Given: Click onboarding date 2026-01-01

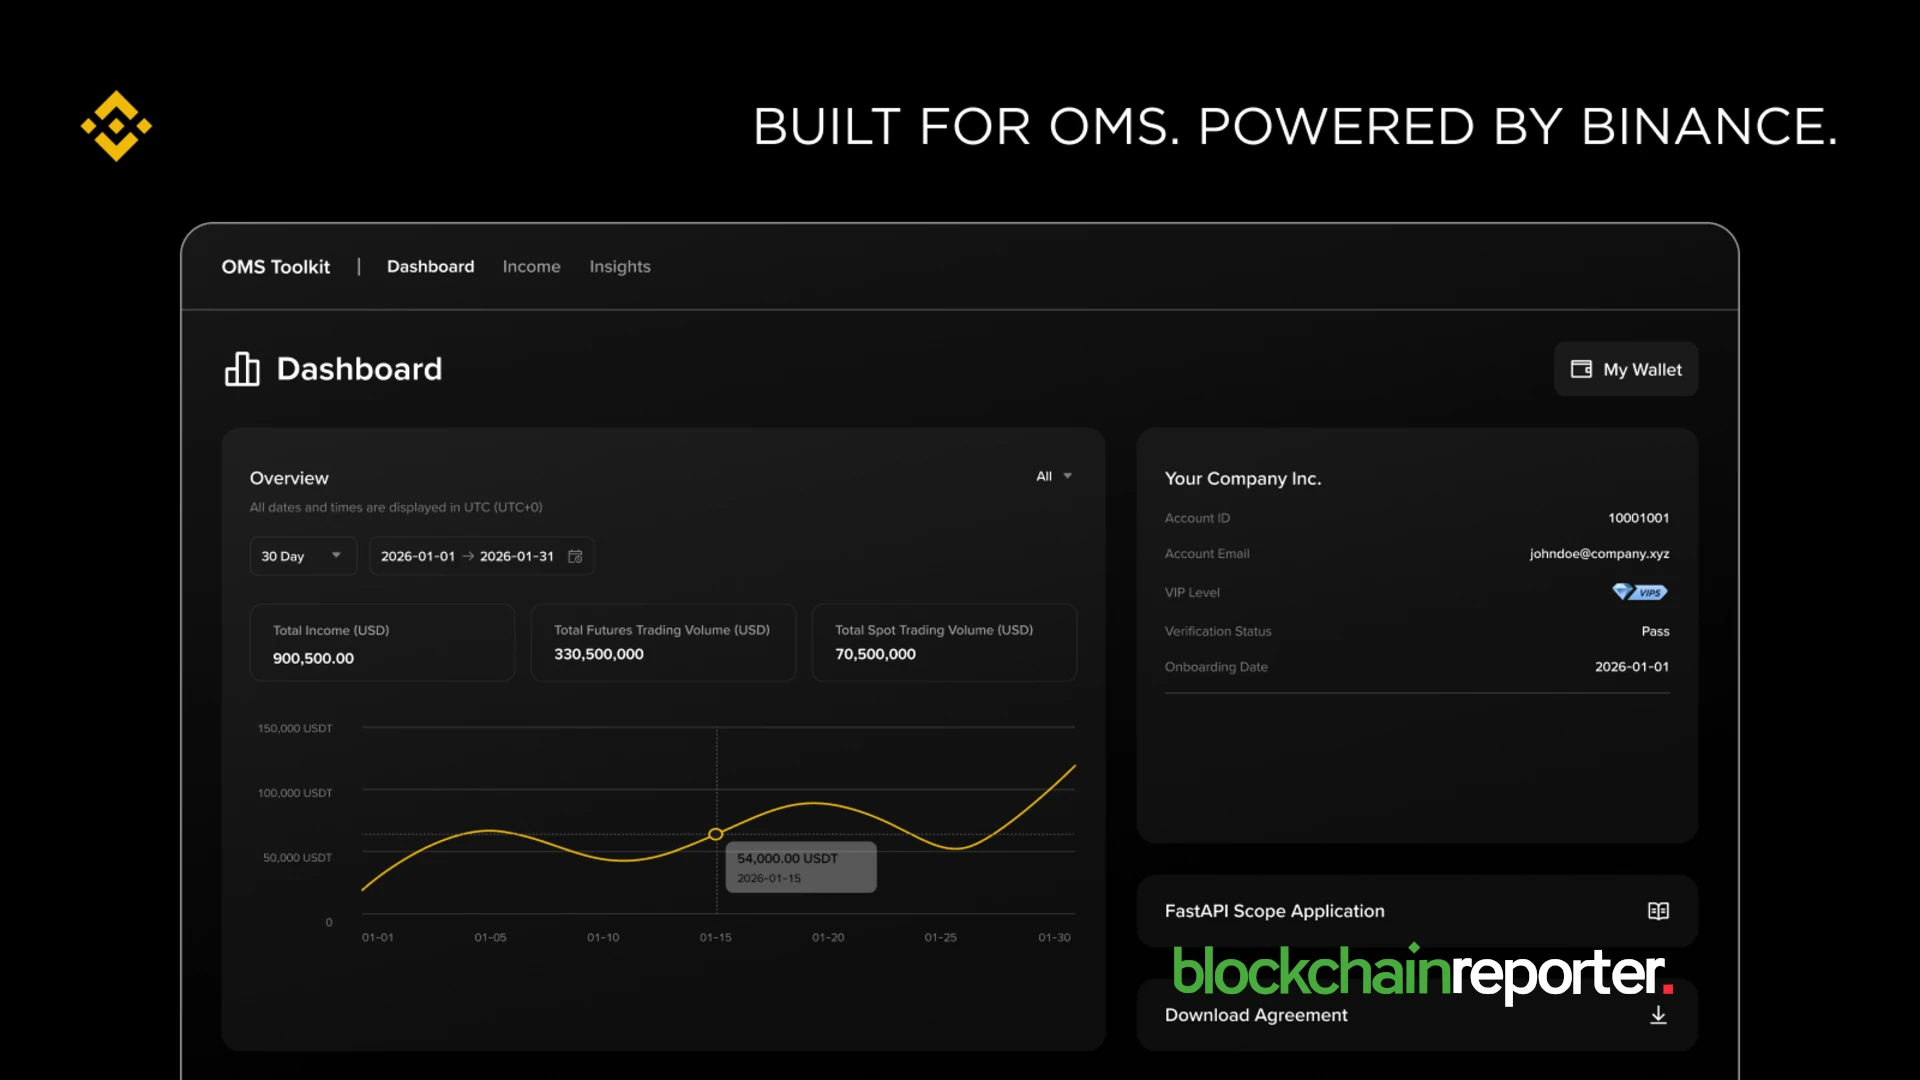Looking at the screenshot, I should click(1632, 667).
